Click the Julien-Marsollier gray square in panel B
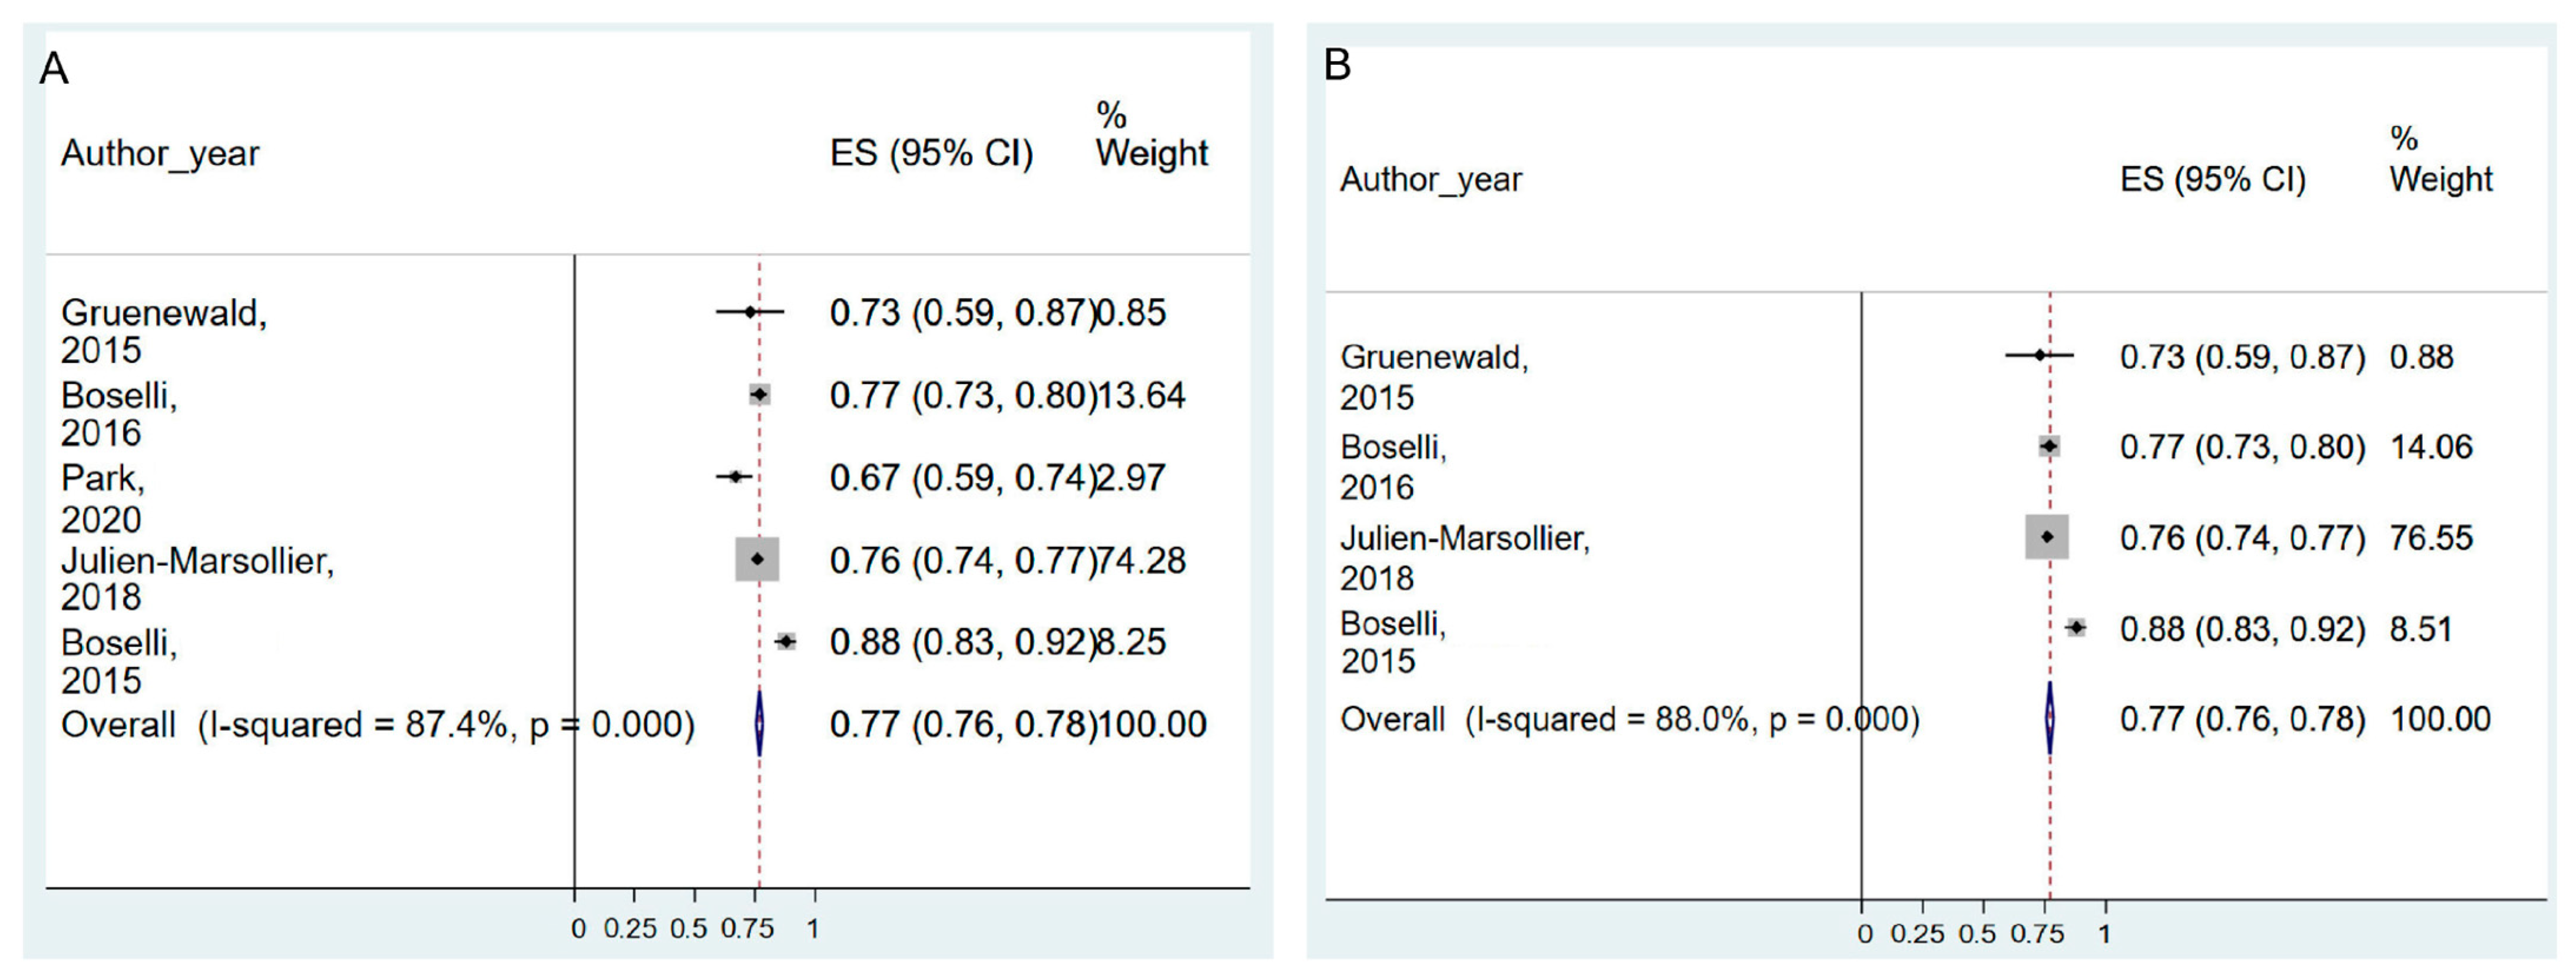 coord(2047,537)
